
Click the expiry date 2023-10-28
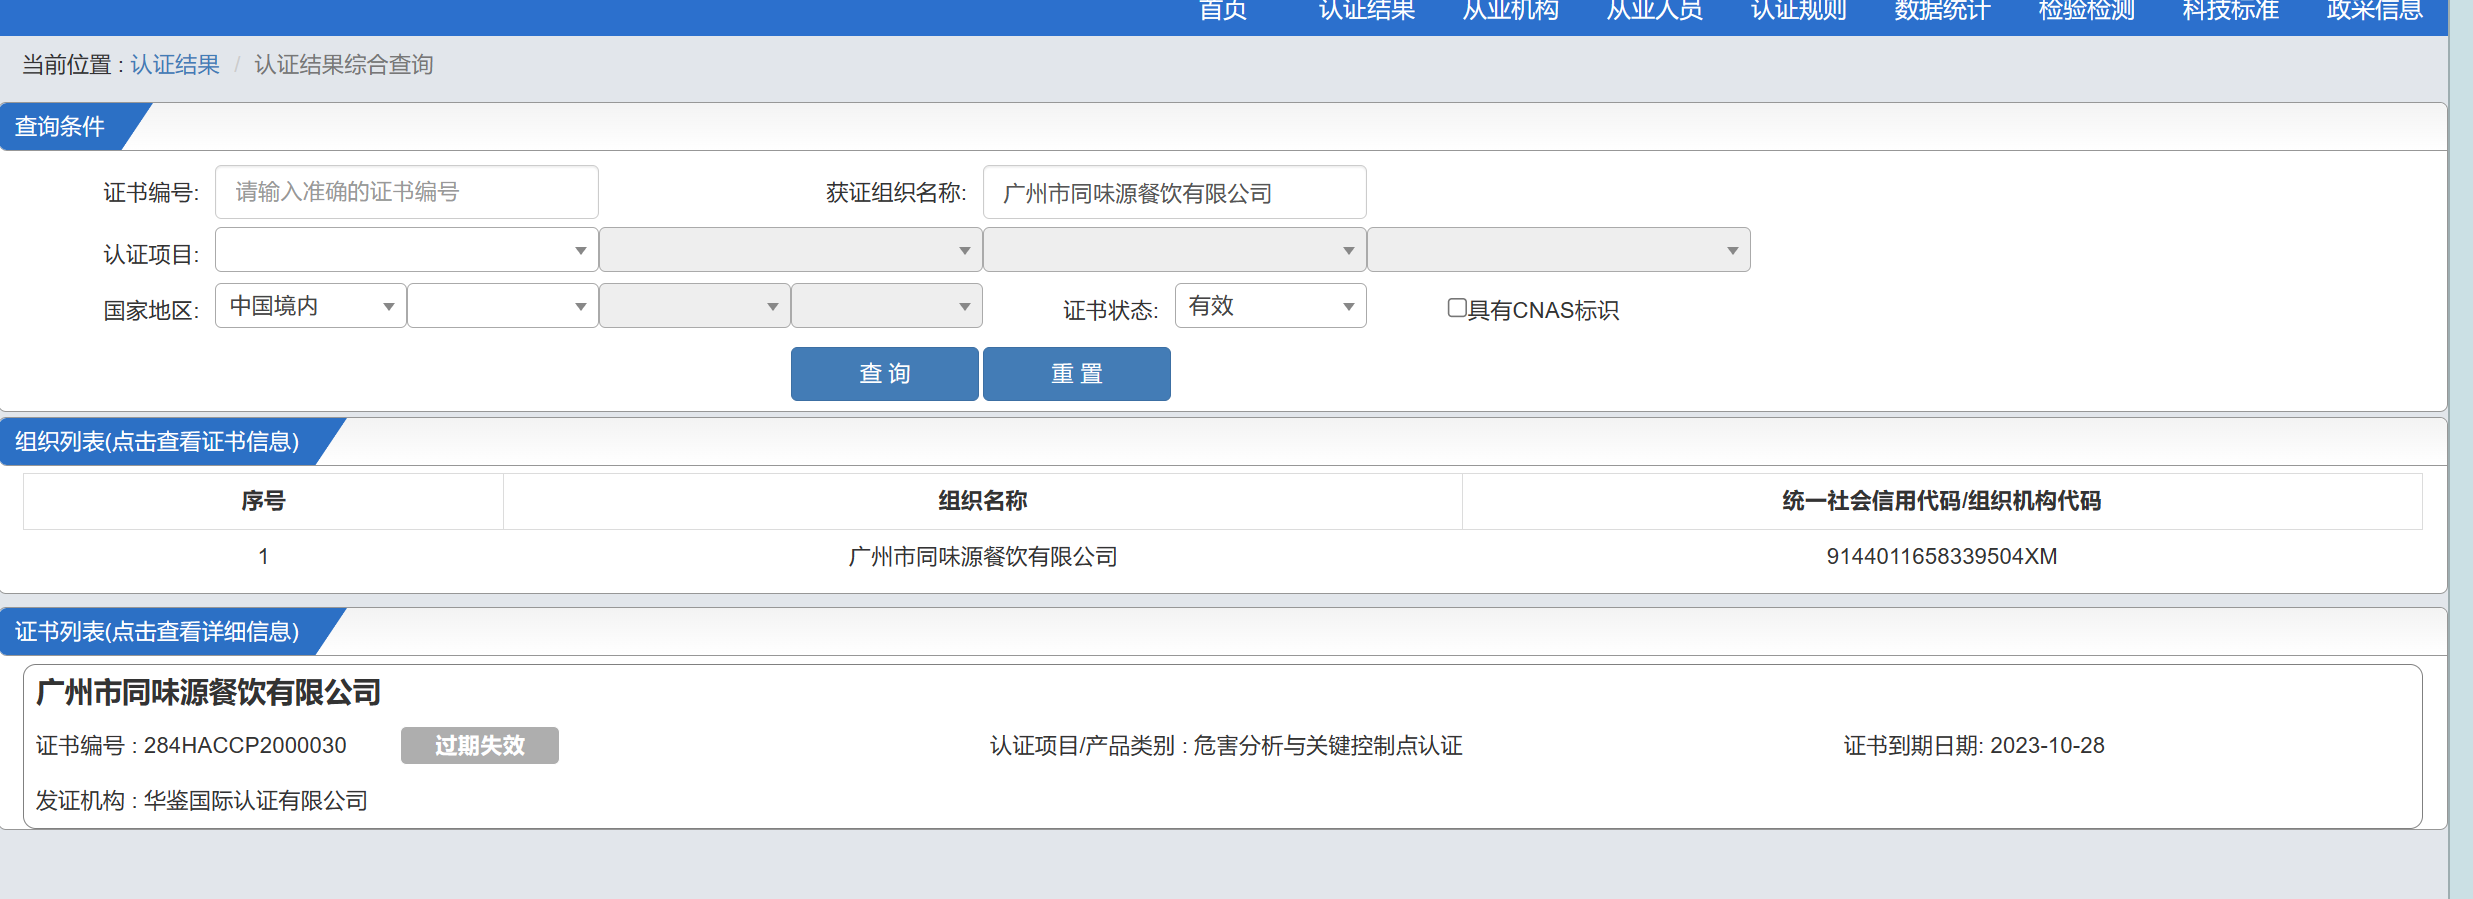point(2047,745)
